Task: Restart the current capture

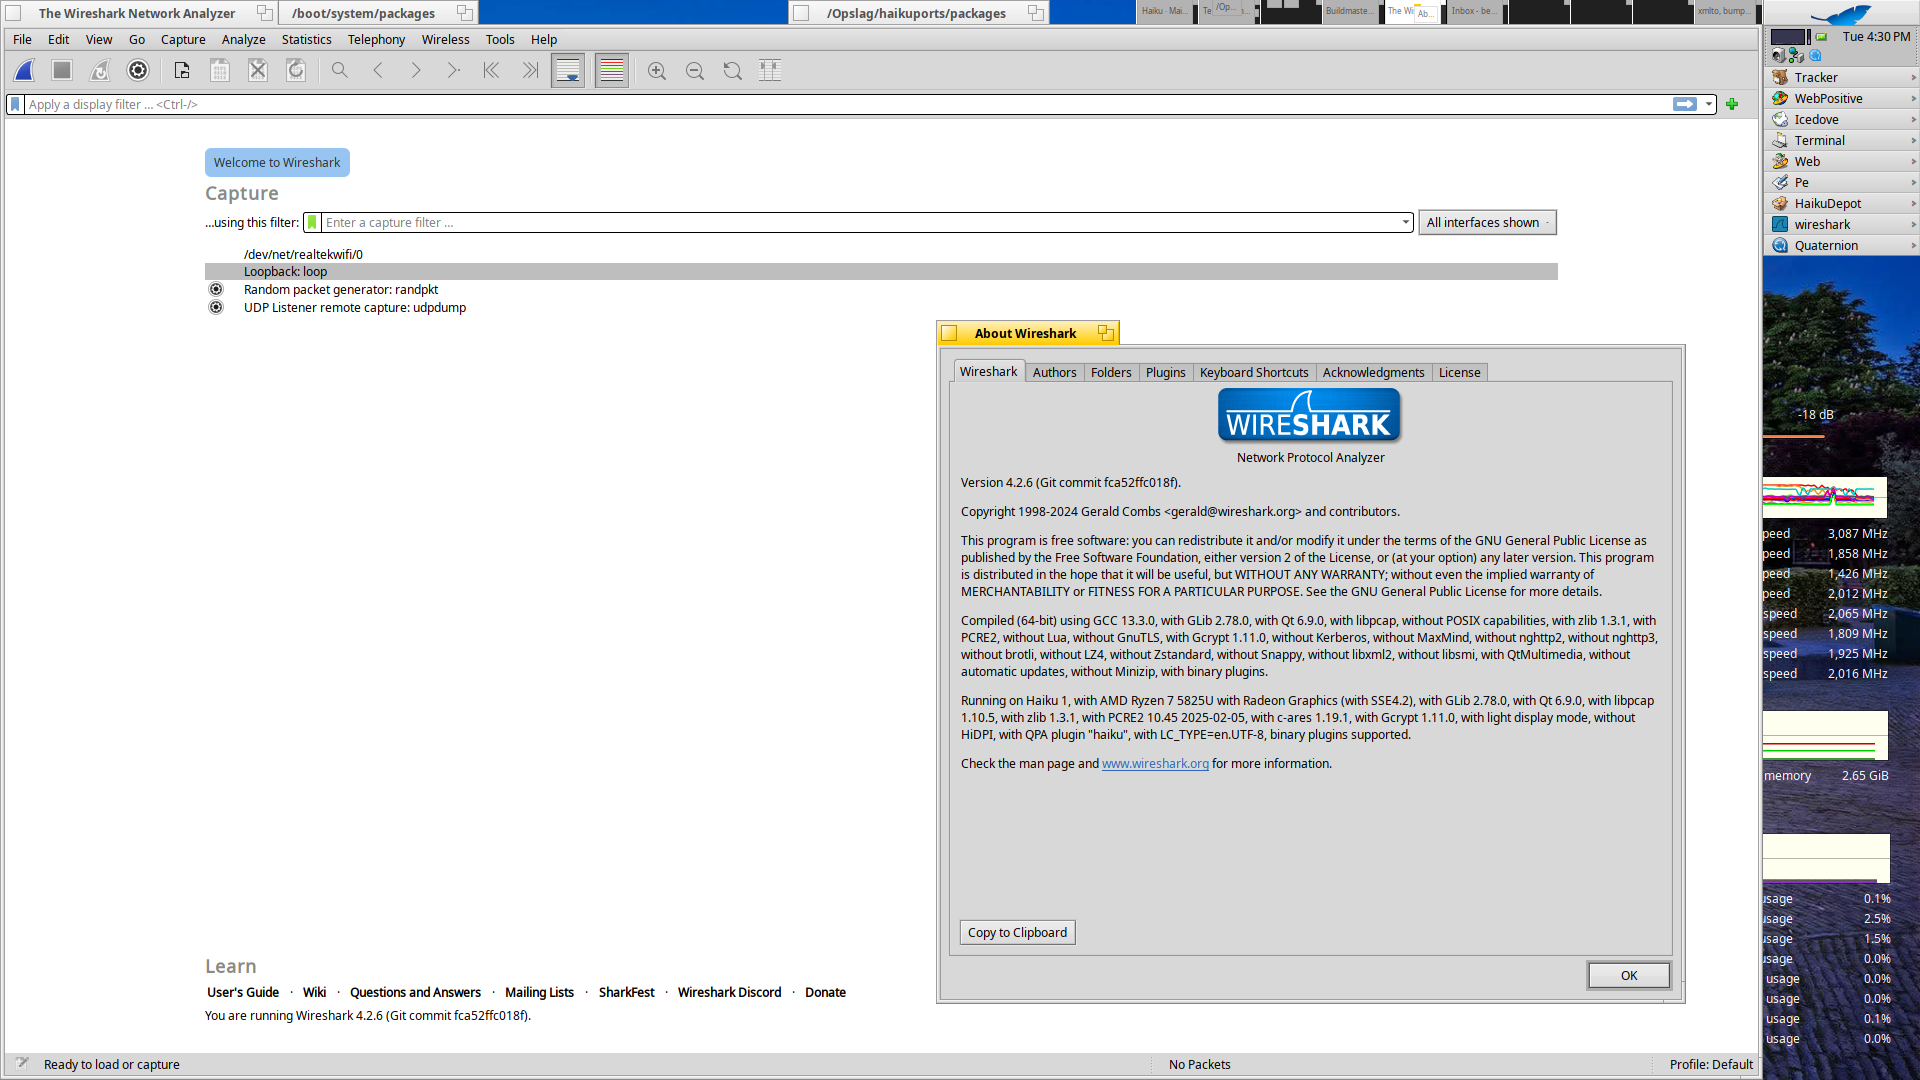Action: [100, 71]
